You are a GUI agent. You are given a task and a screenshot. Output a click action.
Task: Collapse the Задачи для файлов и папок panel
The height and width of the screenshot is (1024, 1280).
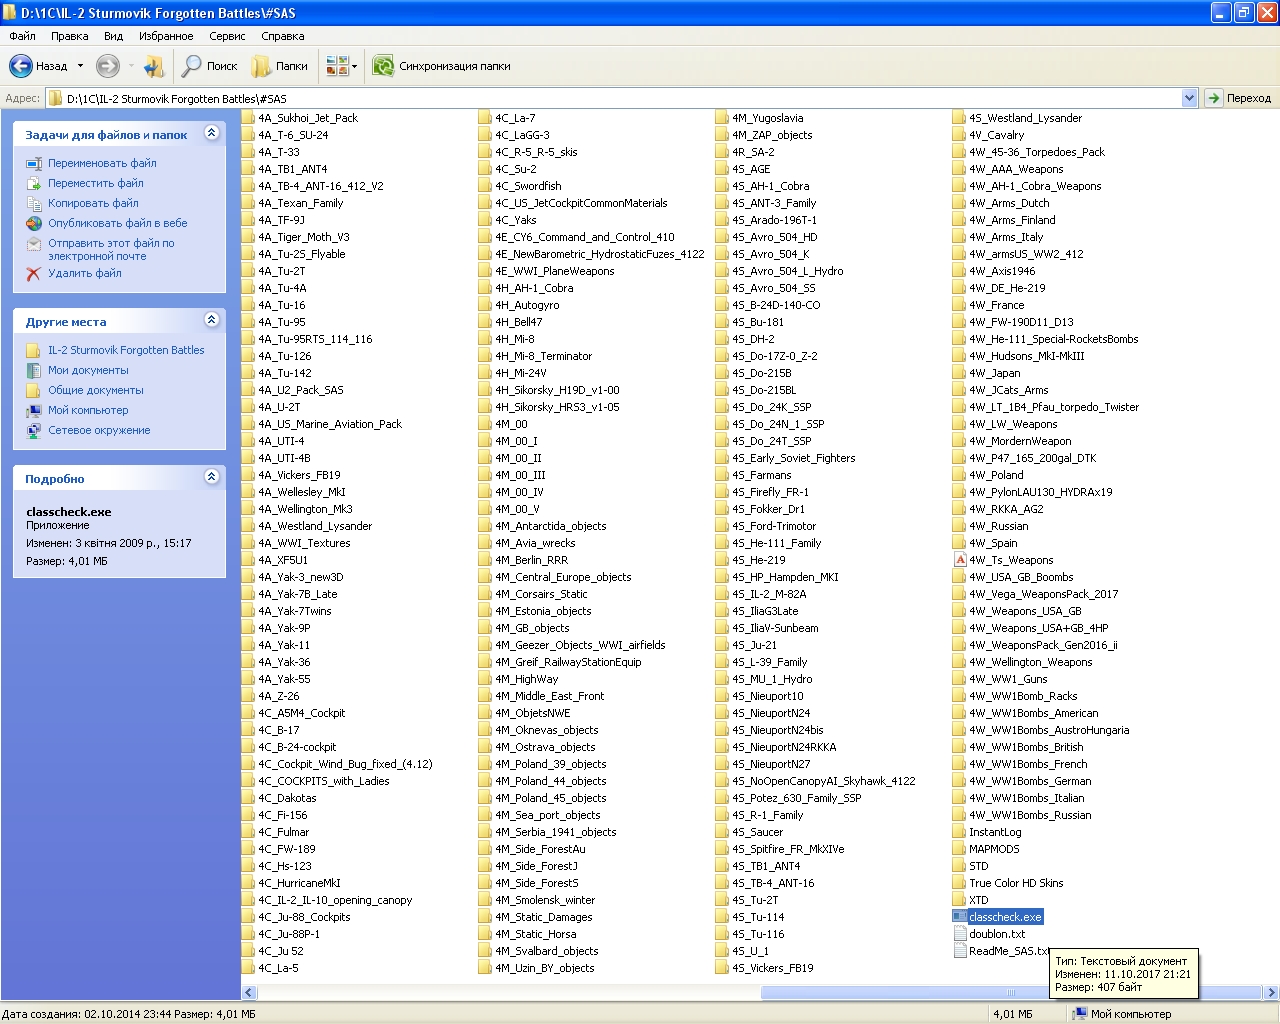coord(211,132)
